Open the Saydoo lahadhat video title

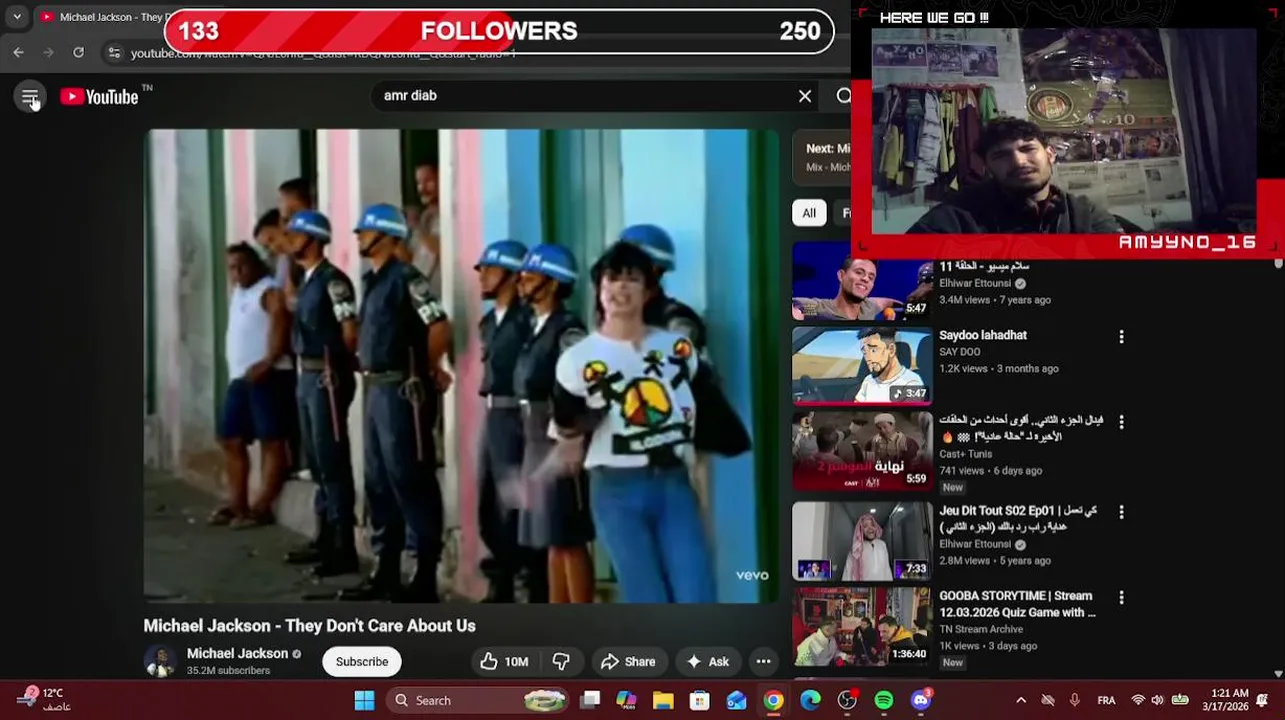tap(983, 335)
